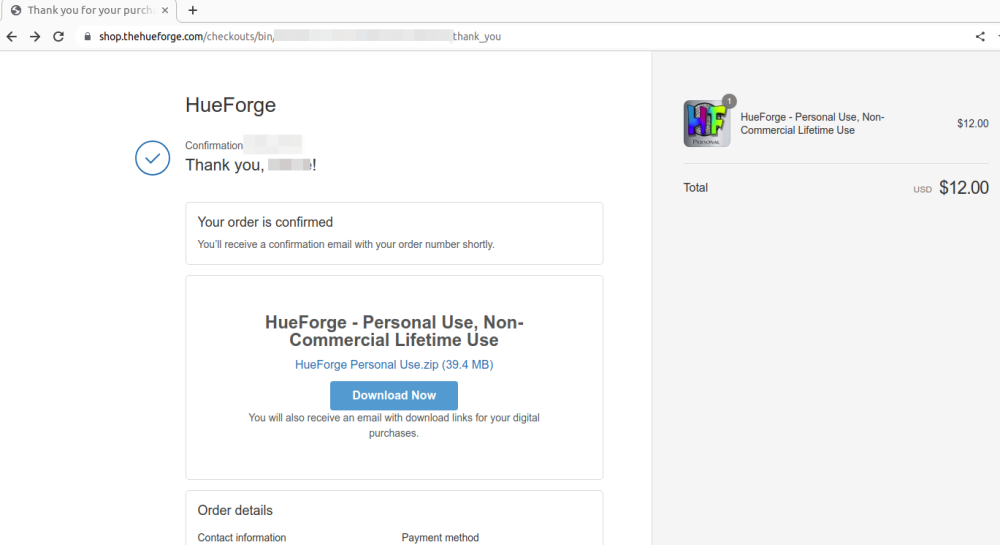Go back using the browser back arrow

pyautogui.click(x=11, y=36)
